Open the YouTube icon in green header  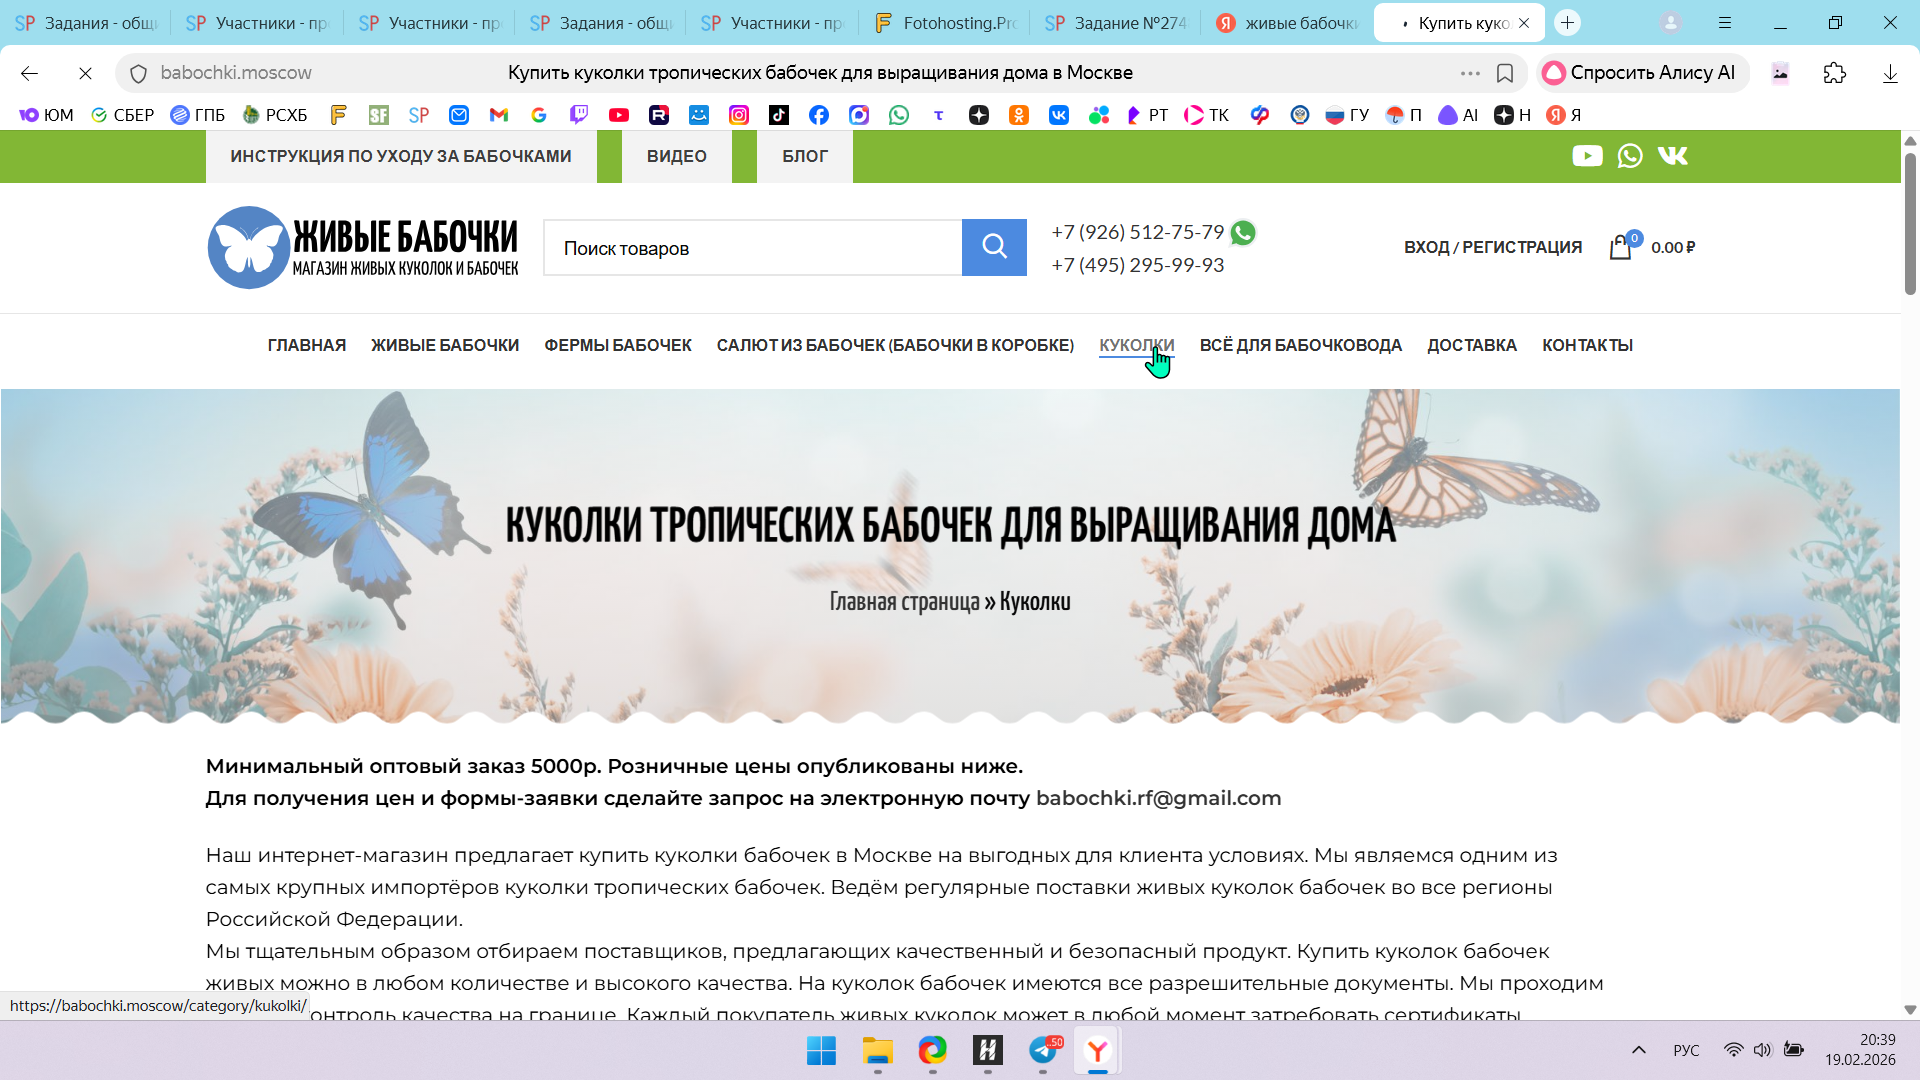[1587, 156]
